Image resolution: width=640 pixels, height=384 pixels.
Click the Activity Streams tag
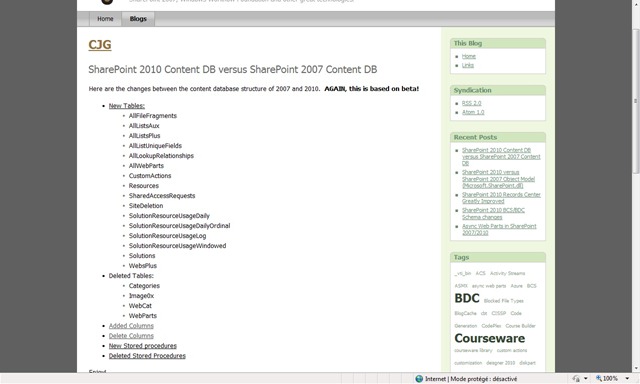coord(507,273)
